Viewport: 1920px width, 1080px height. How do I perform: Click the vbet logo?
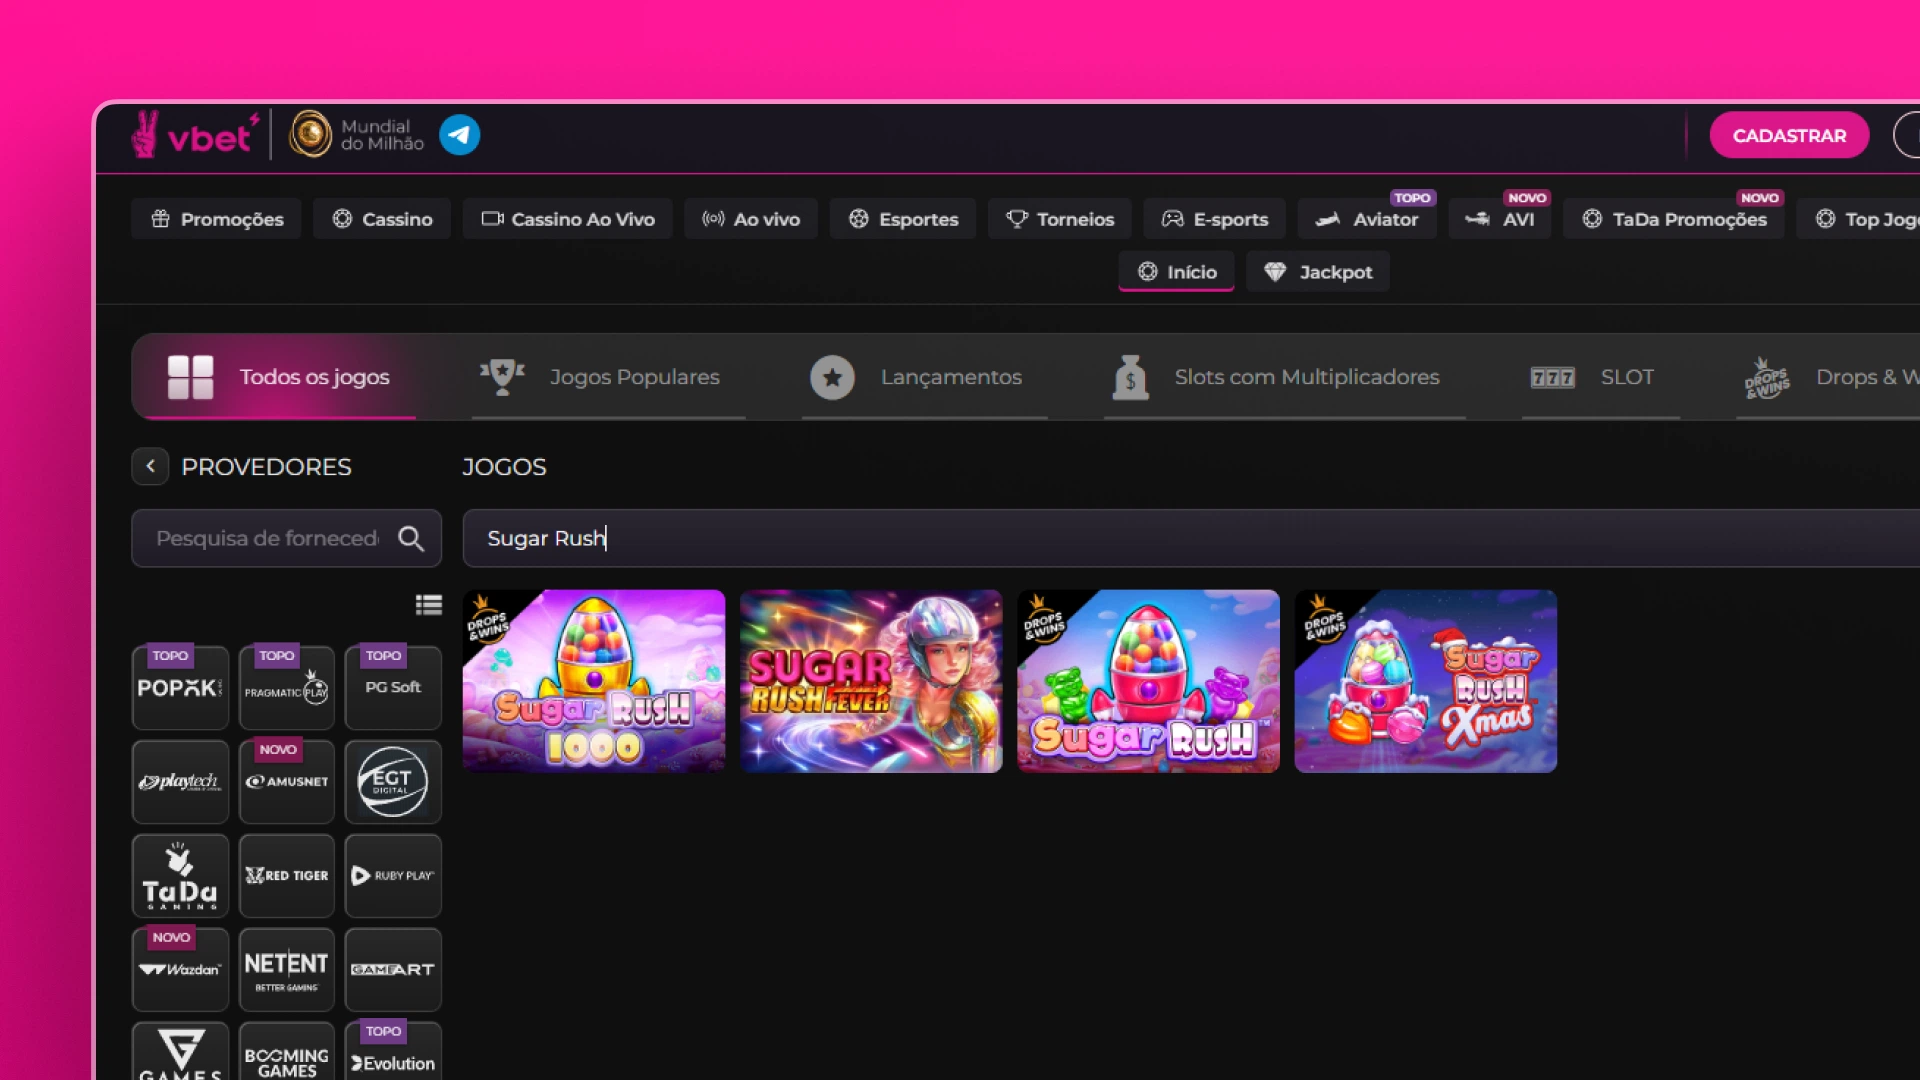point(196,135)
